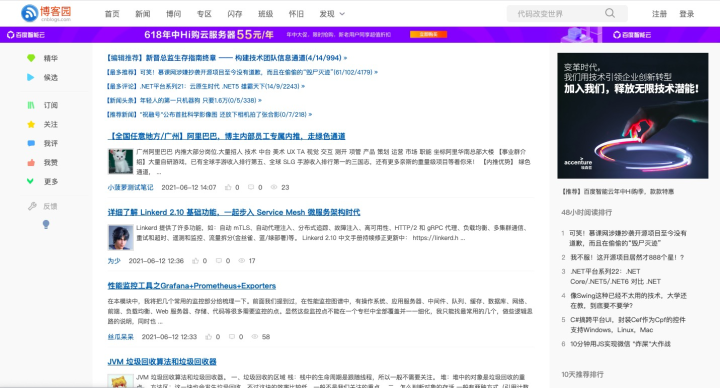Image resolution: width=720 pixels, height=388 pixels.
Task: Open ranking item 我不服！这开源项目居然才888个星
Action: coord(627,257)
